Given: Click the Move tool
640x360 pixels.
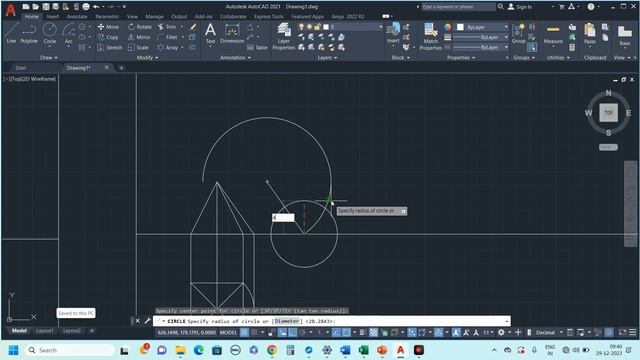Looking at the screenshot, I should (x=108, y=27).
